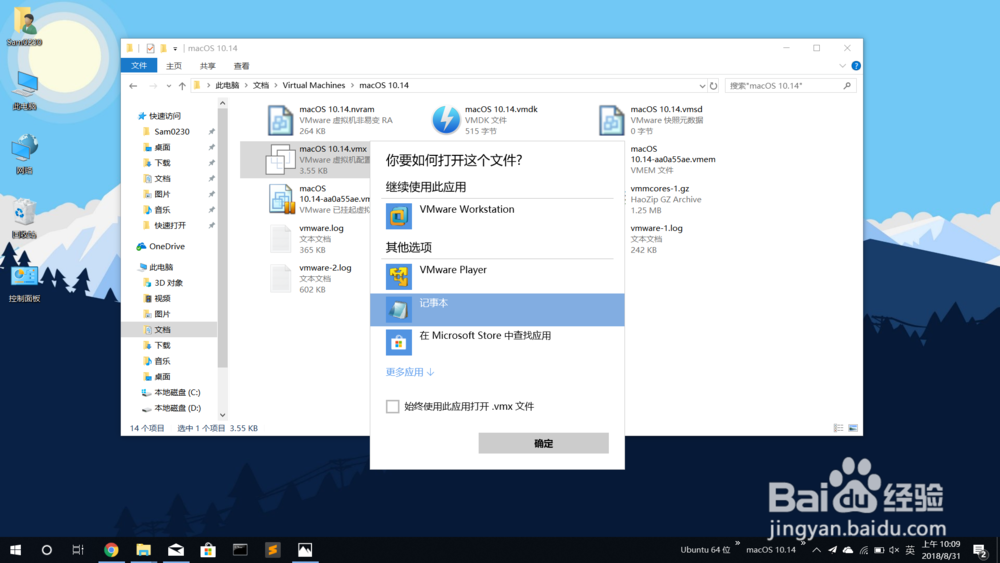This screenshot has width=1000, height=563.
Task: Open Sam0230 in quick access
Action: click(x=172, y=131)
